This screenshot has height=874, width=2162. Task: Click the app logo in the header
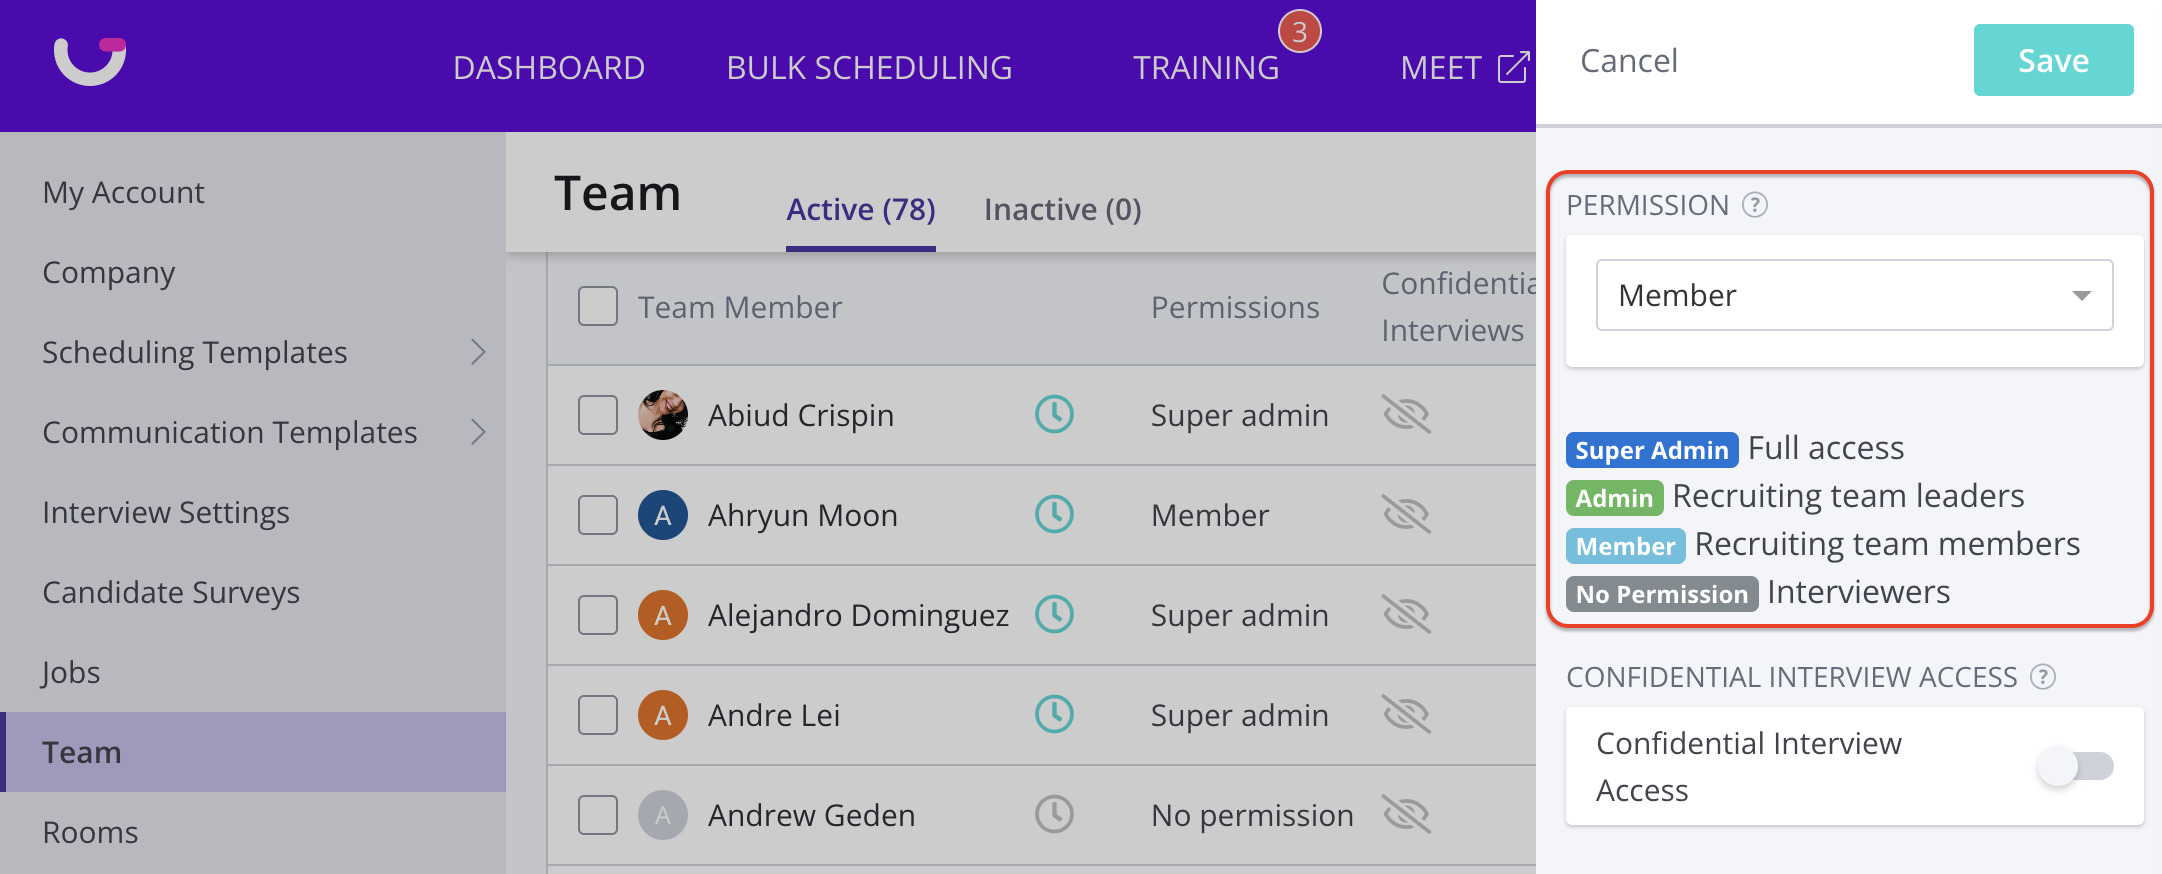[x=90, y=61]
